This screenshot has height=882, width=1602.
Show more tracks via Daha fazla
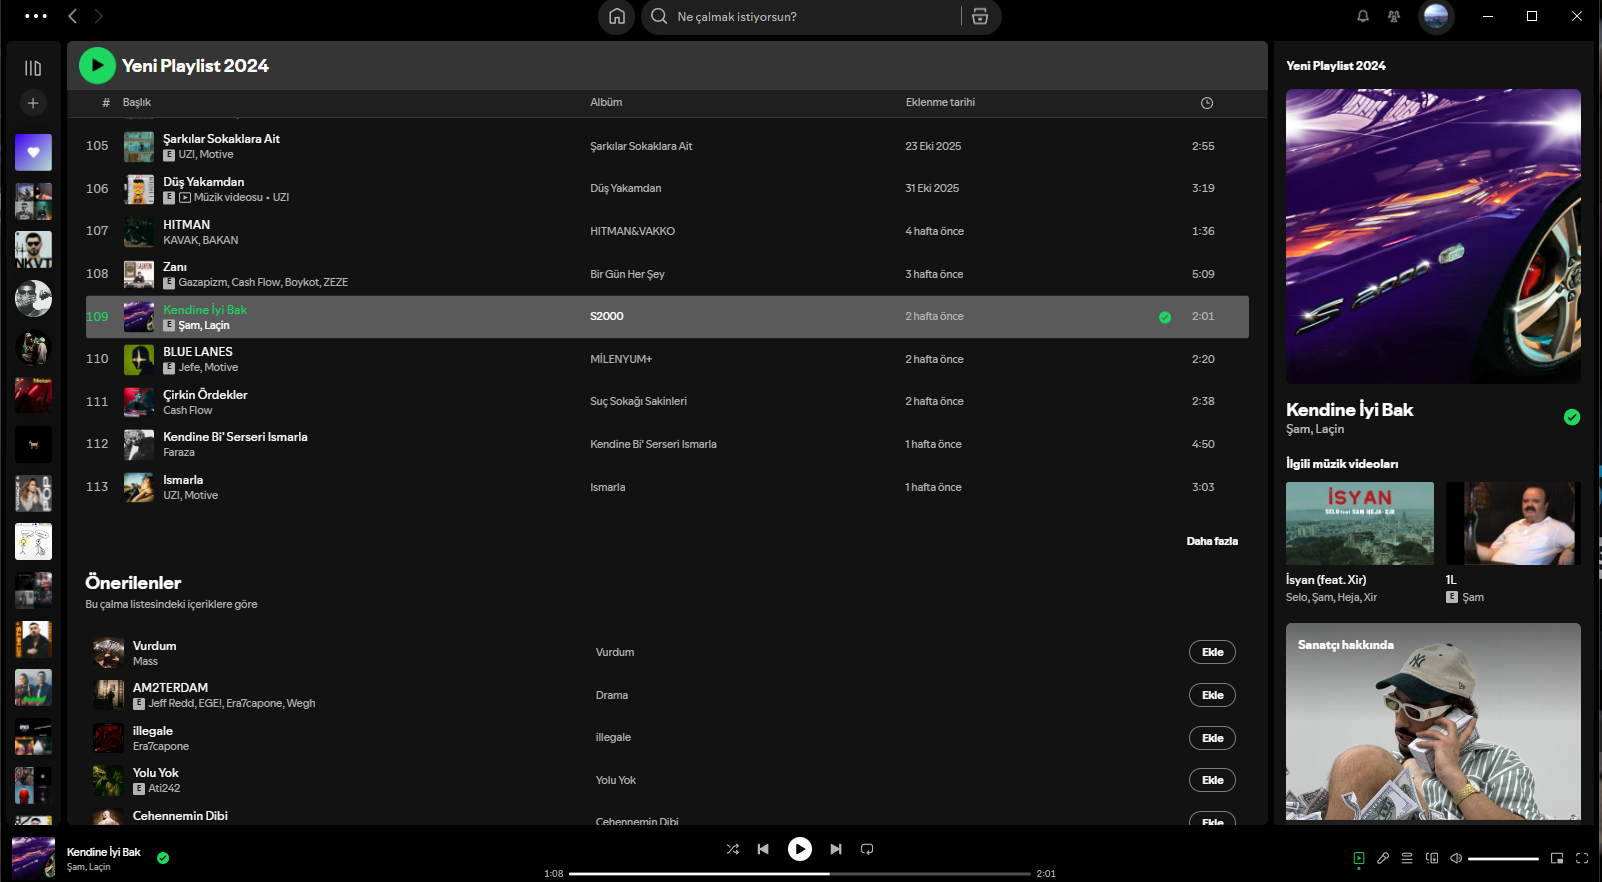[x=1212, y=541]
